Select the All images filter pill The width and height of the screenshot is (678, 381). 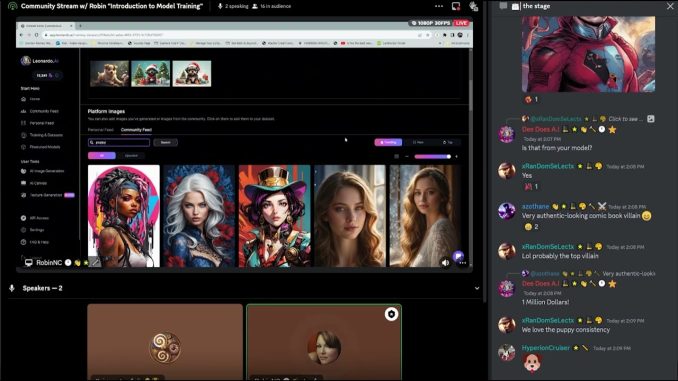pos(102,156)
